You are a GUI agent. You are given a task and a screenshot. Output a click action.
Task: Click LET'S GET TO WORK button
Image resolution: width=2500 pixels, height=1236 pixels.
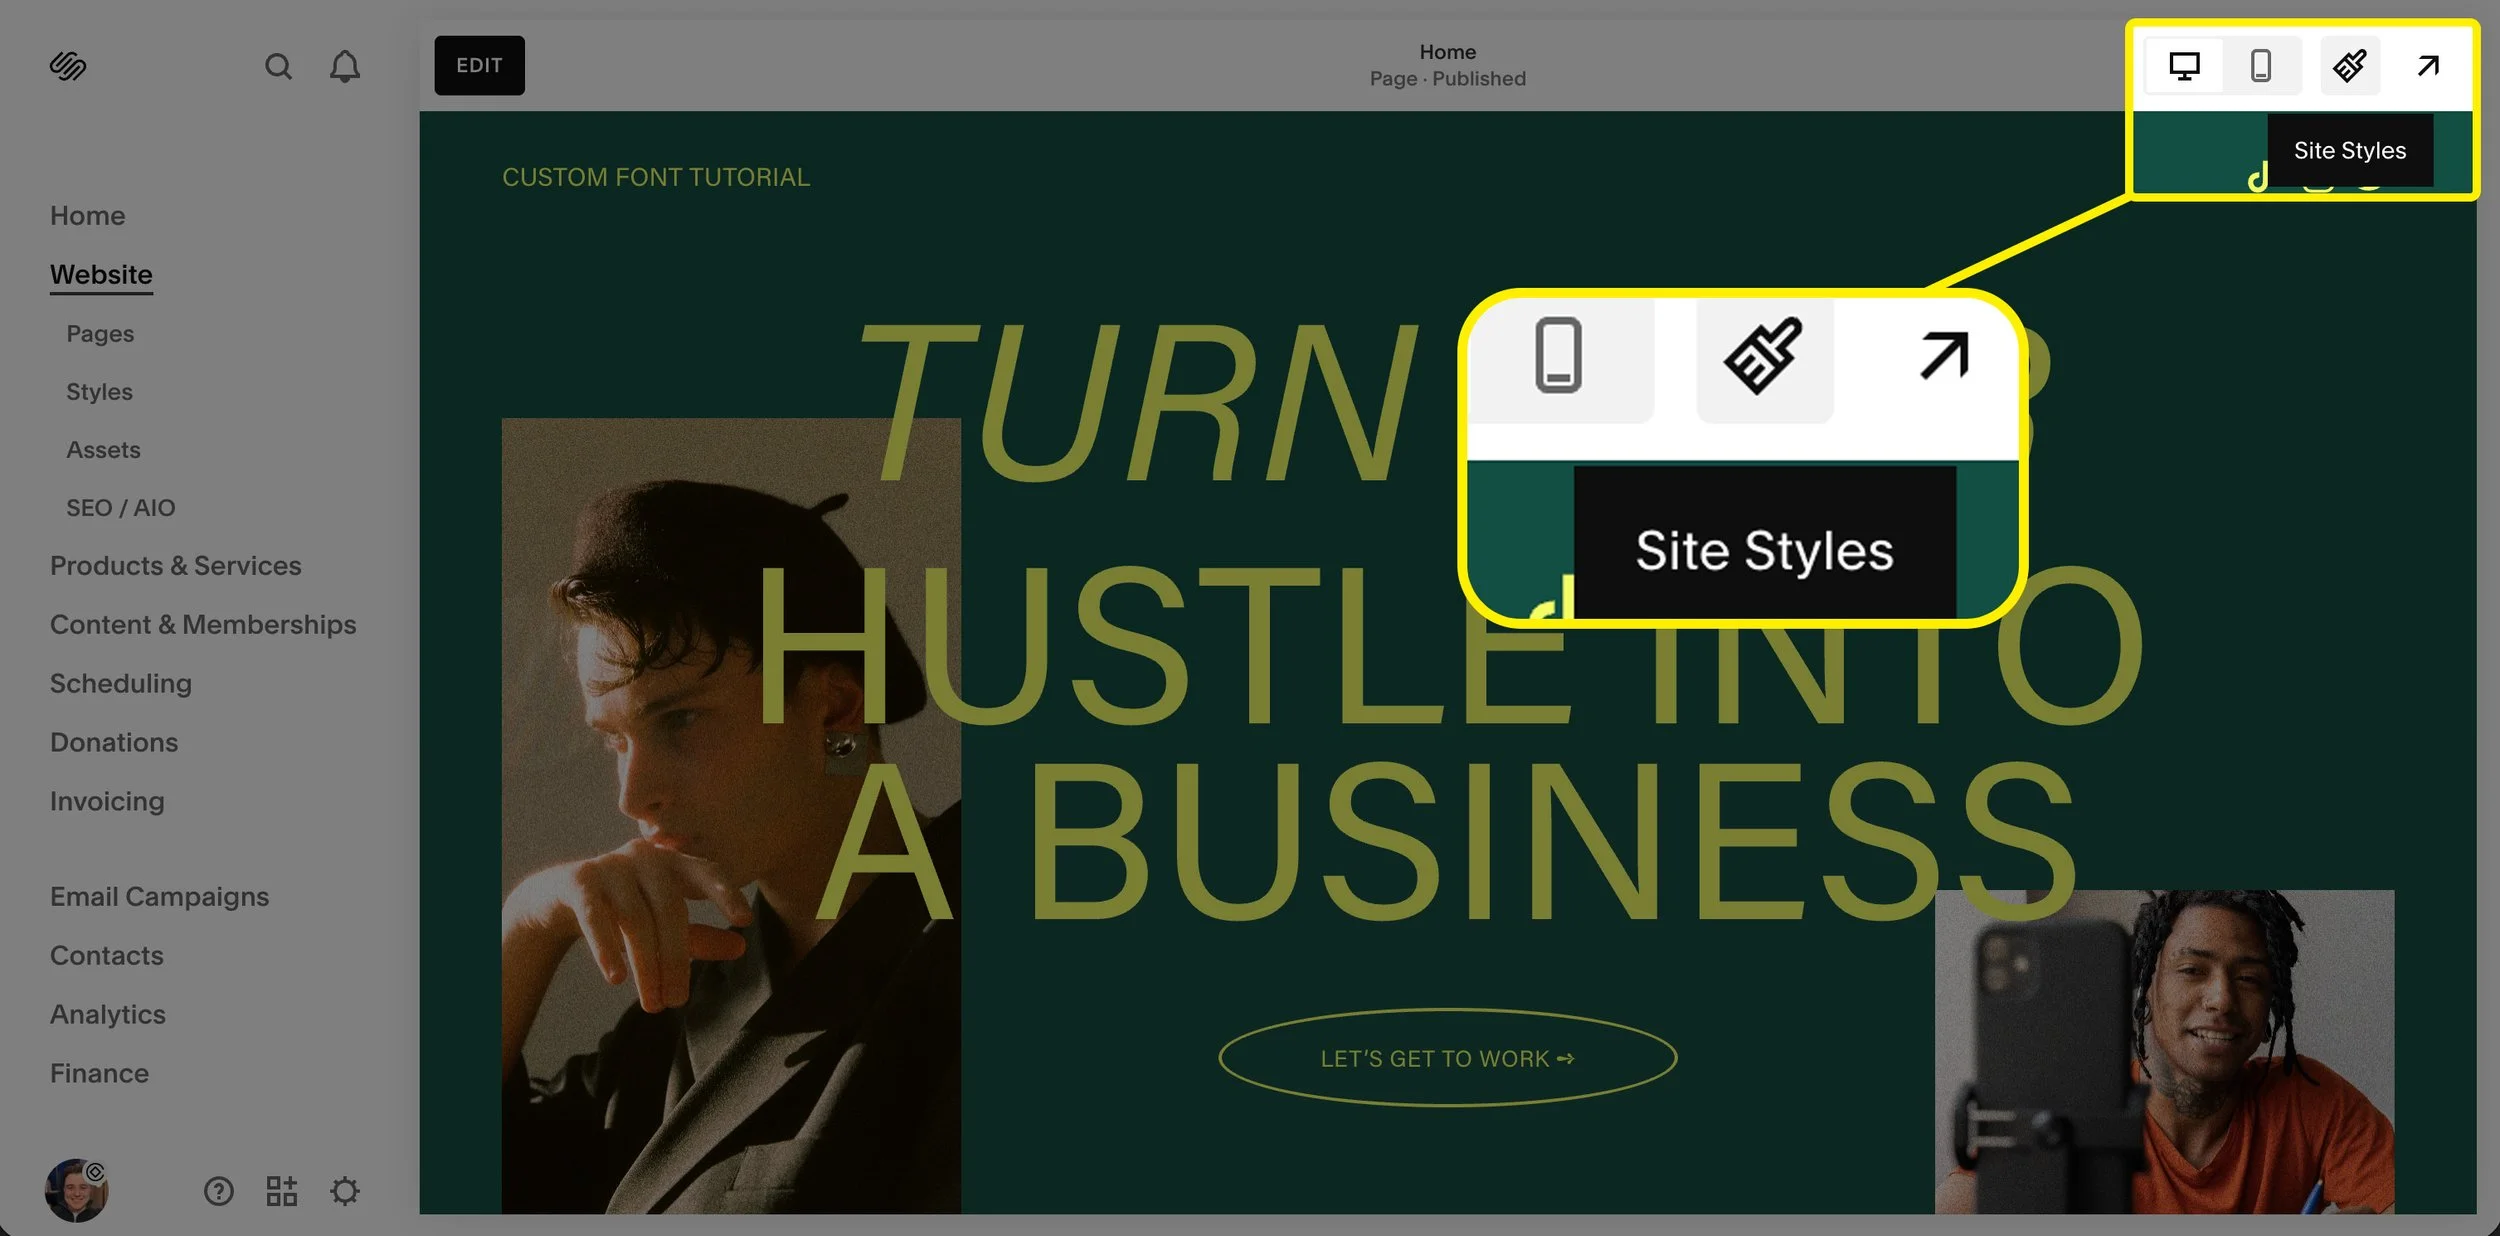[x=1447, y=1058]
